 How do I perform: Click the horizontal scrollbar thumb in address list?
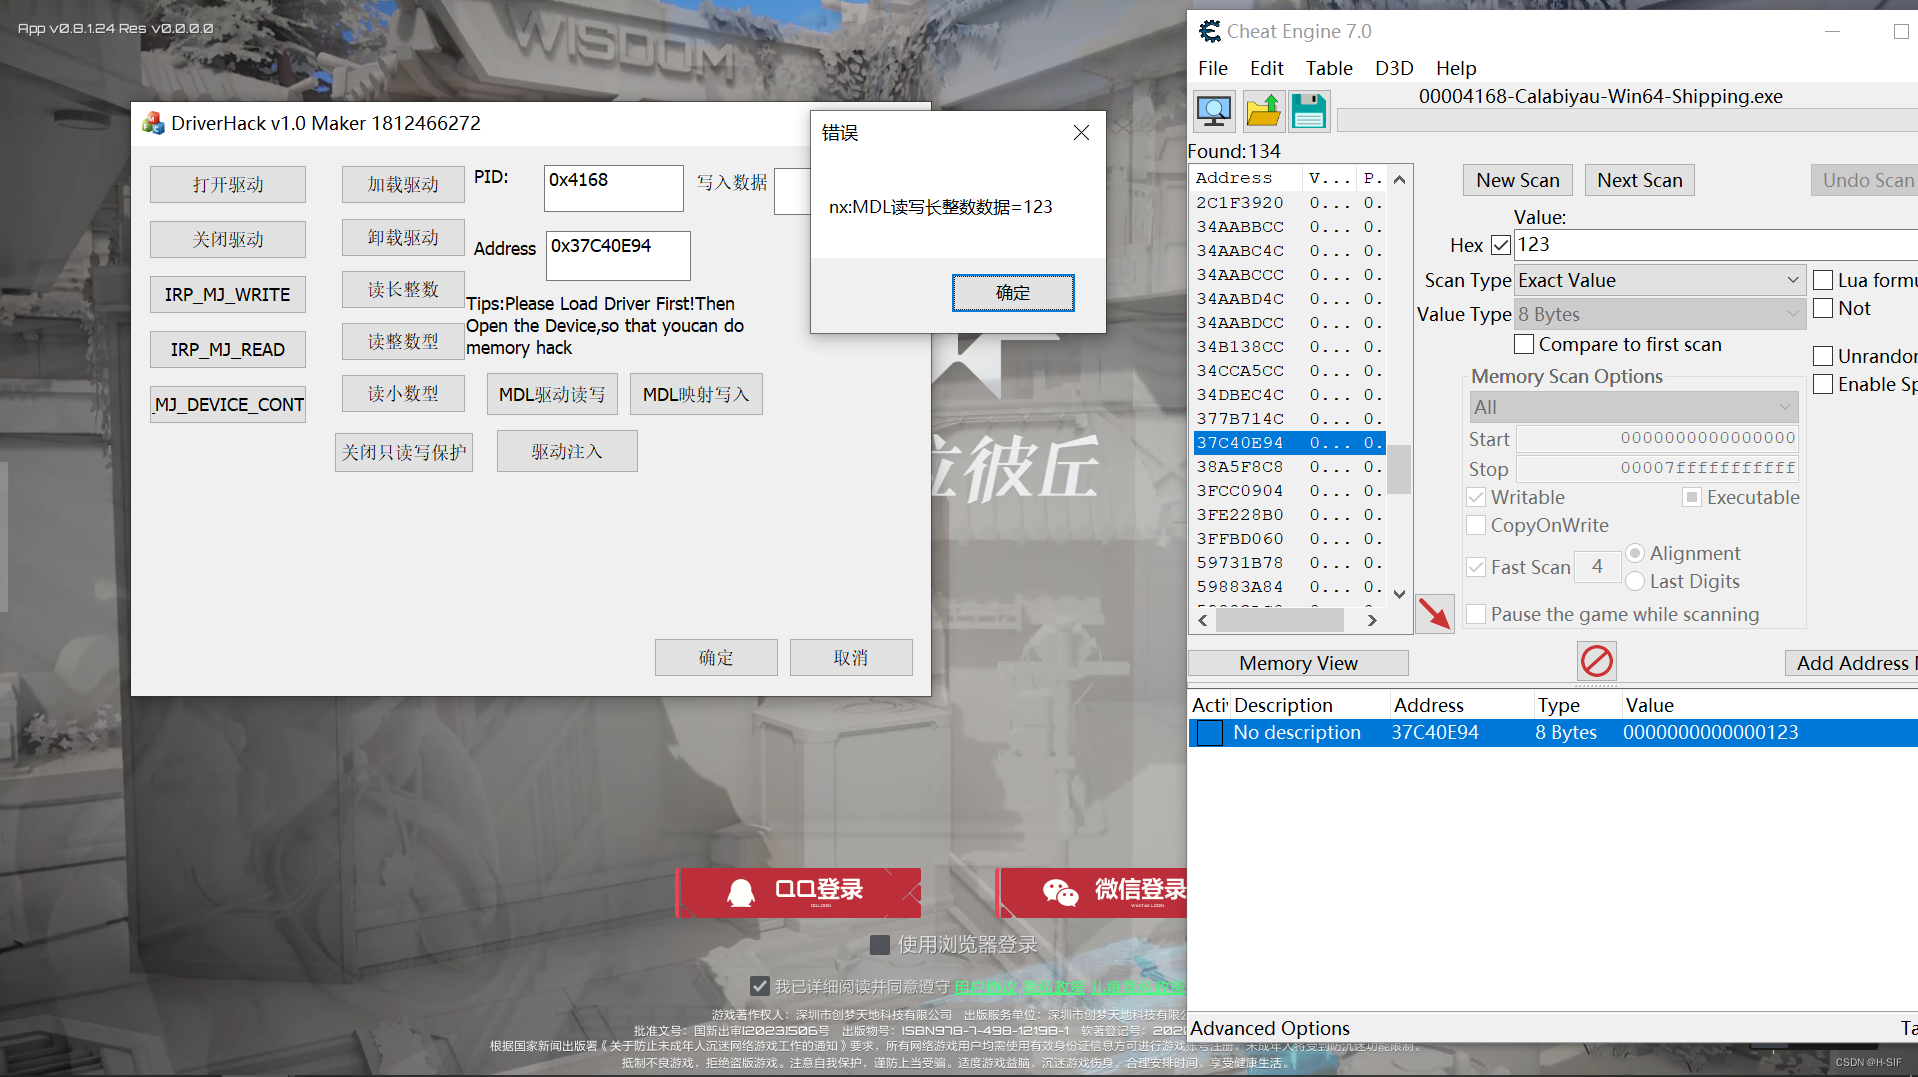[1279, 620]
